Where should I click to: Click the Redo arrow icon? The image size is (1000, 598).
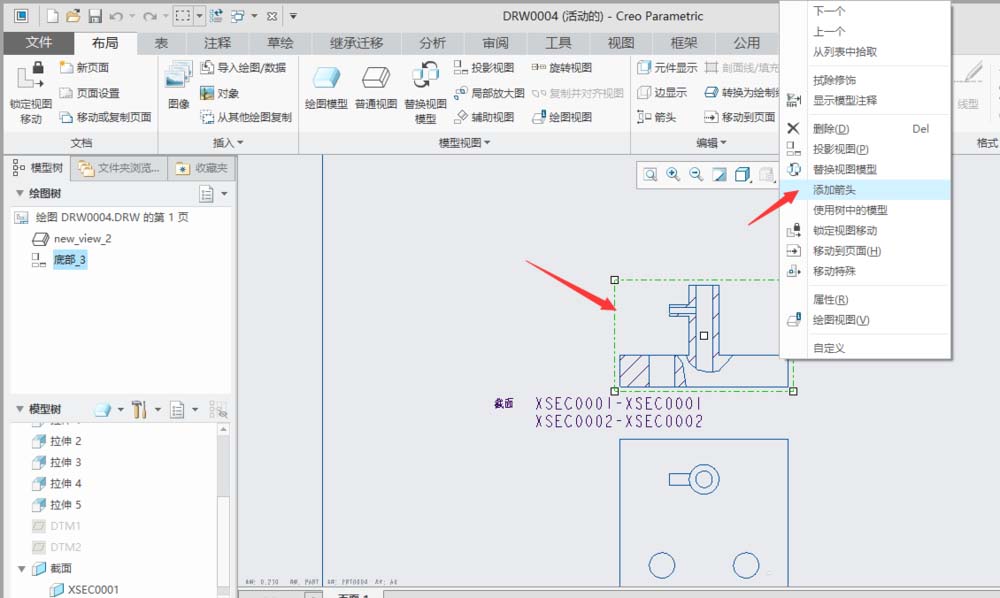[x=150, y=16]
